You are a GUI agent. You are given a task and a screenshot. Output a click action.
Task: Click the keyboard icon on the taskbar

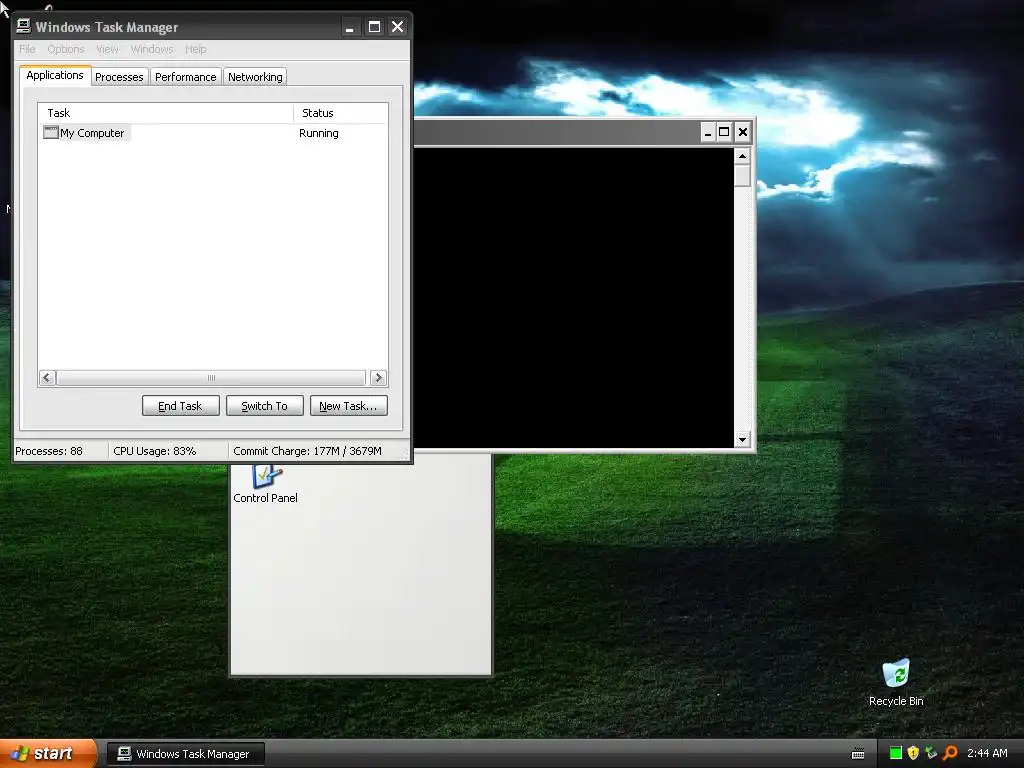858,754
